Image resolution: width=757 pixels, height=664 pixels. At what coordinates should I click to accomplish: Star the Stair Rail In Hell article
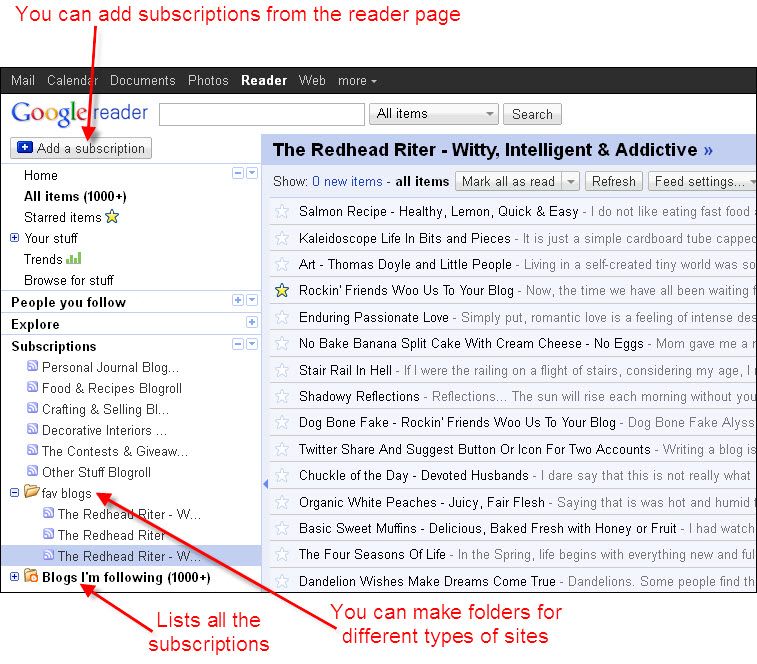coord(281,370)
